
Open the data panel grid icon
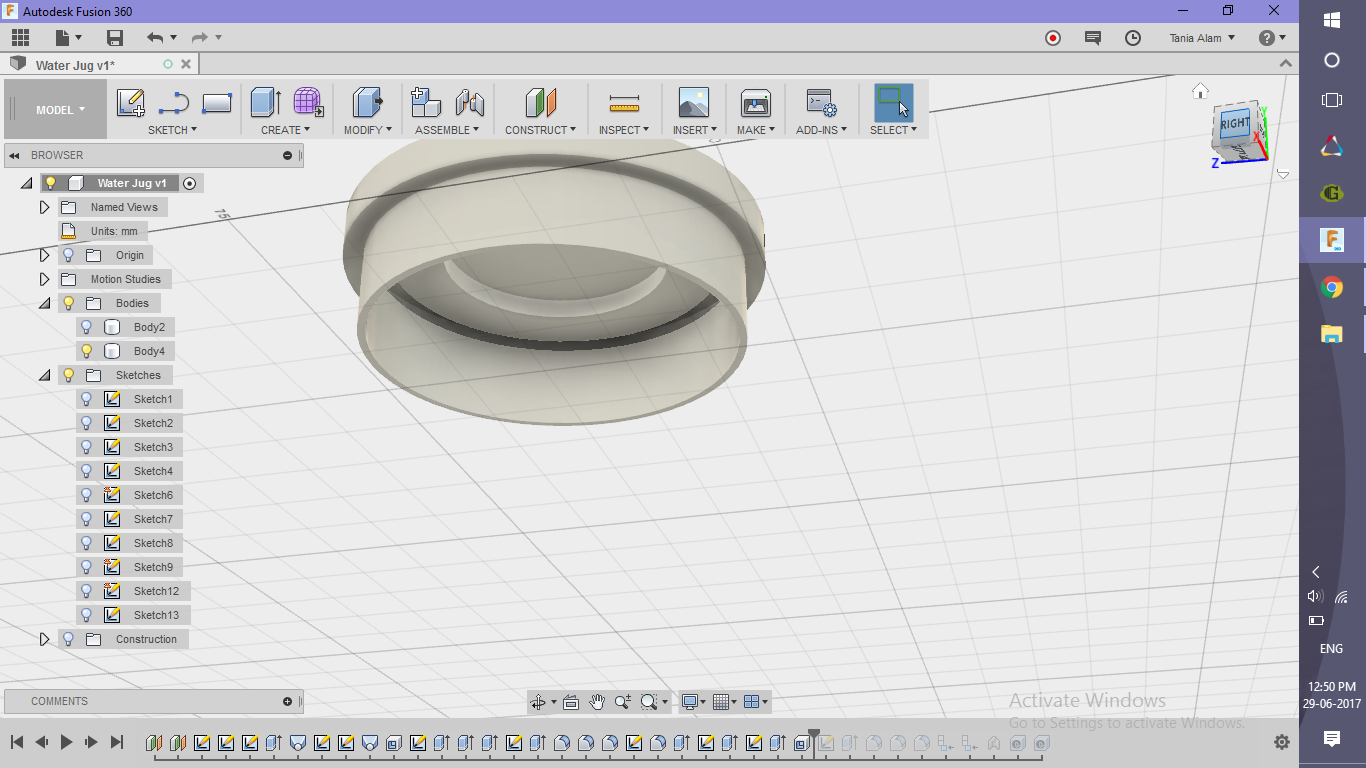[20, 38]
